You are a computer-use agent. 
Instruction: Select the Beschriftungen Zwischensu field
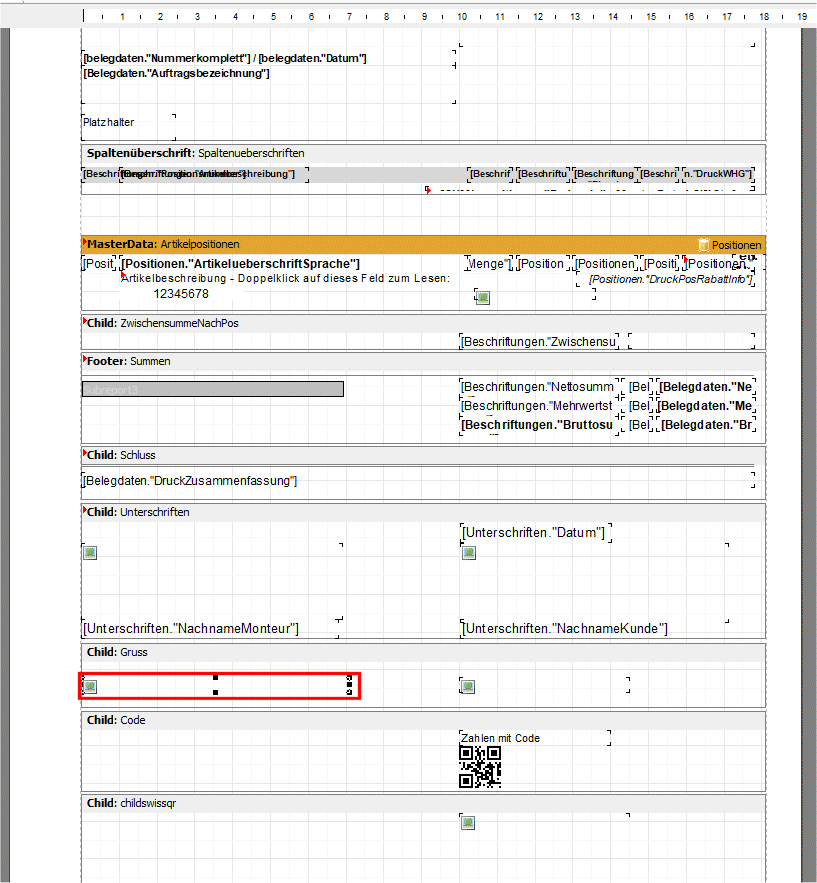pos(539,342)
